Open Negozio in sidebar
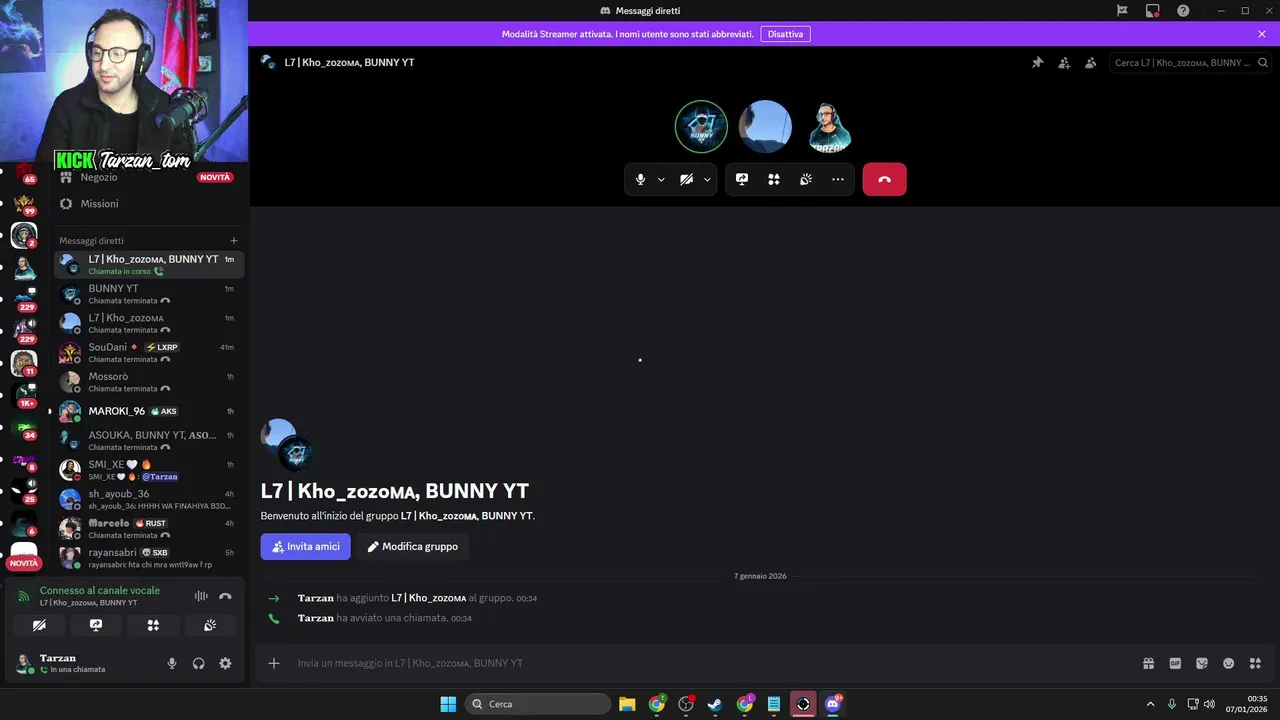Image resolution: width=1280 pixels, height=720 pixels. (148, 177)
